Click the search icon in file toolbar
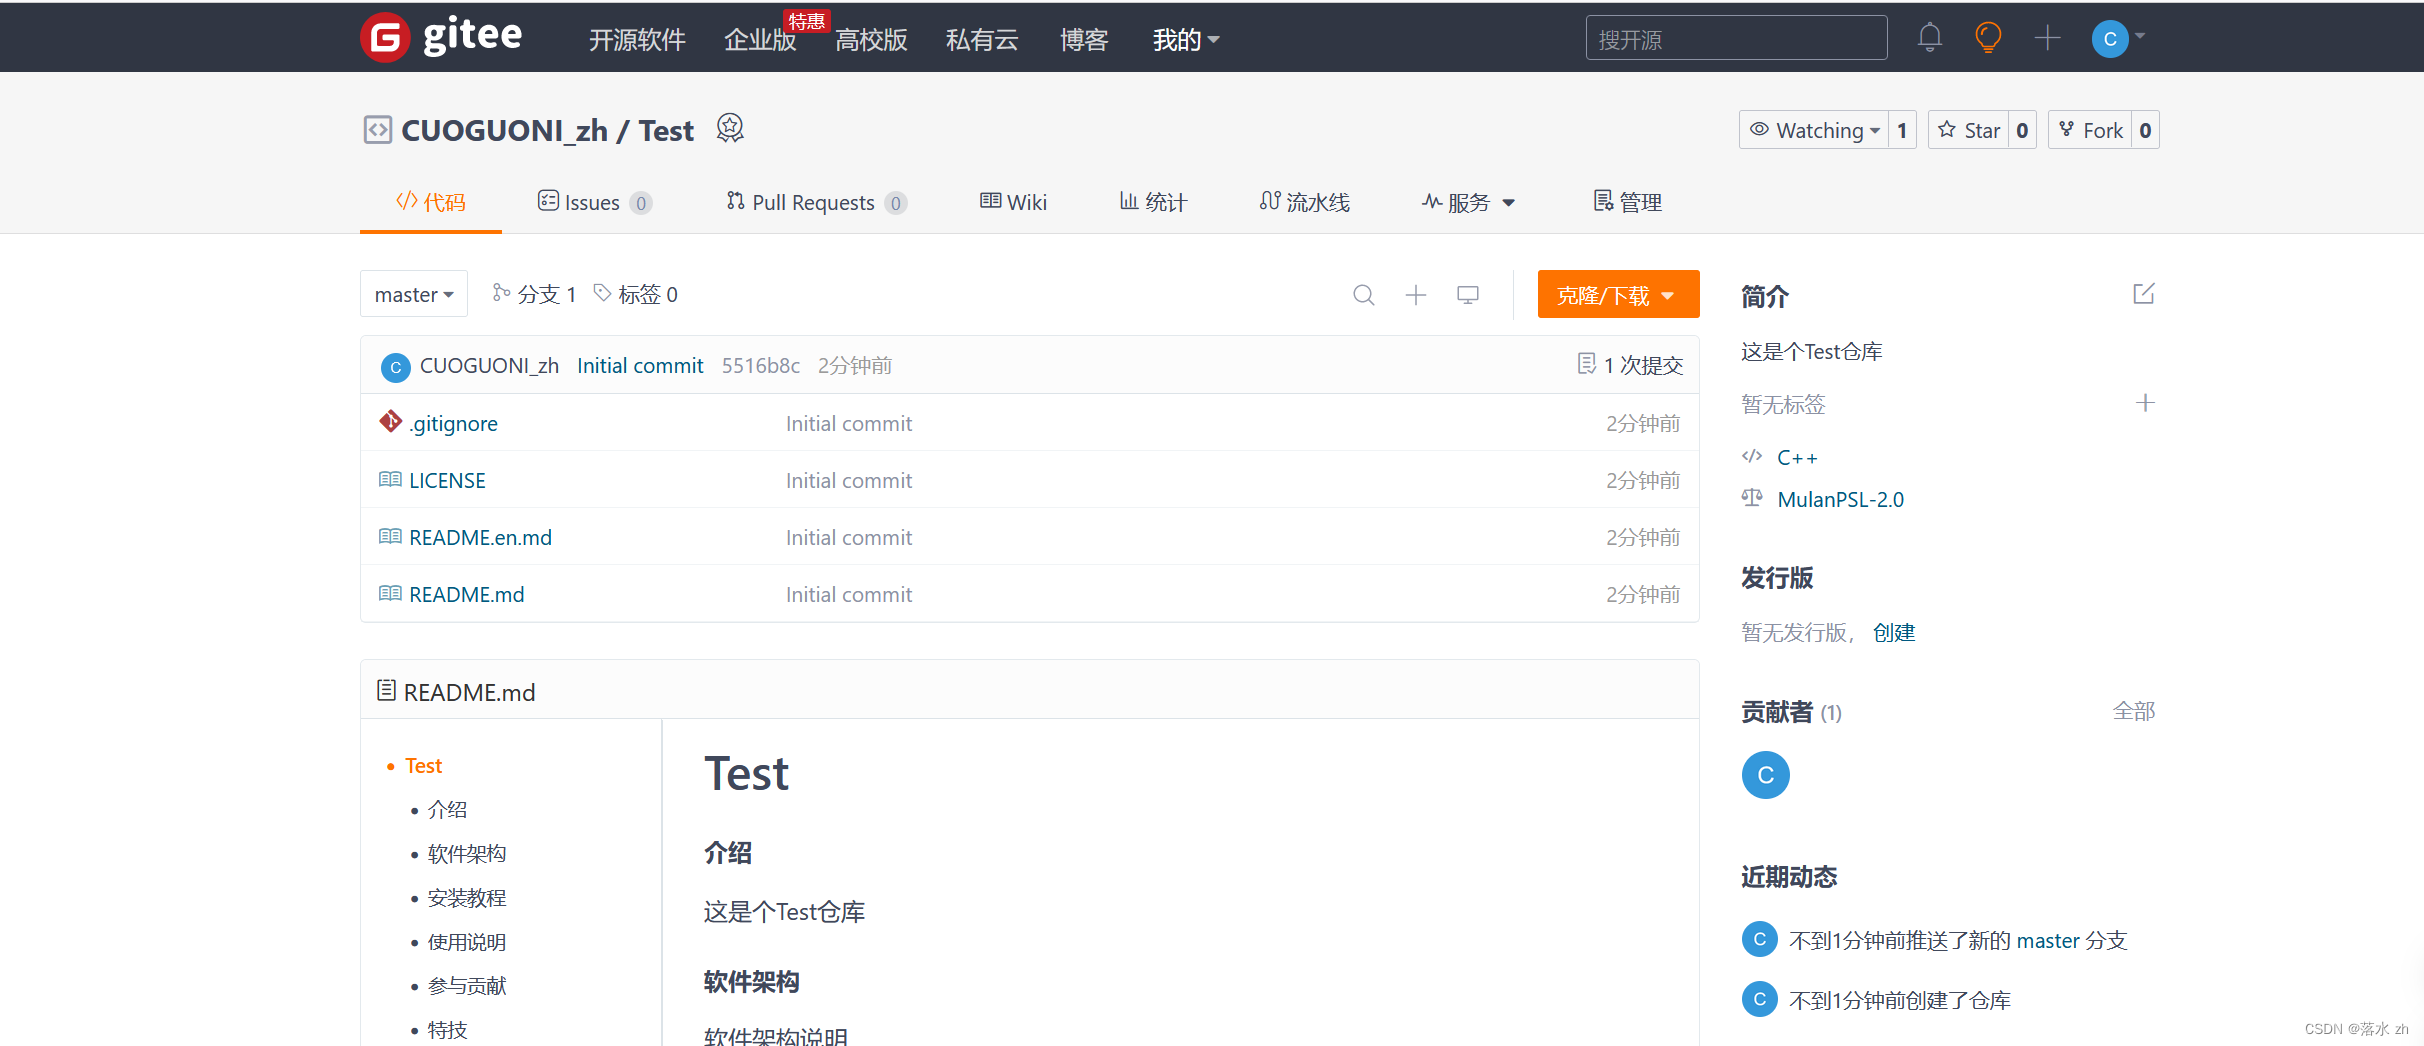This screenshot has width=2424, height=1046. click(1363, 295)
